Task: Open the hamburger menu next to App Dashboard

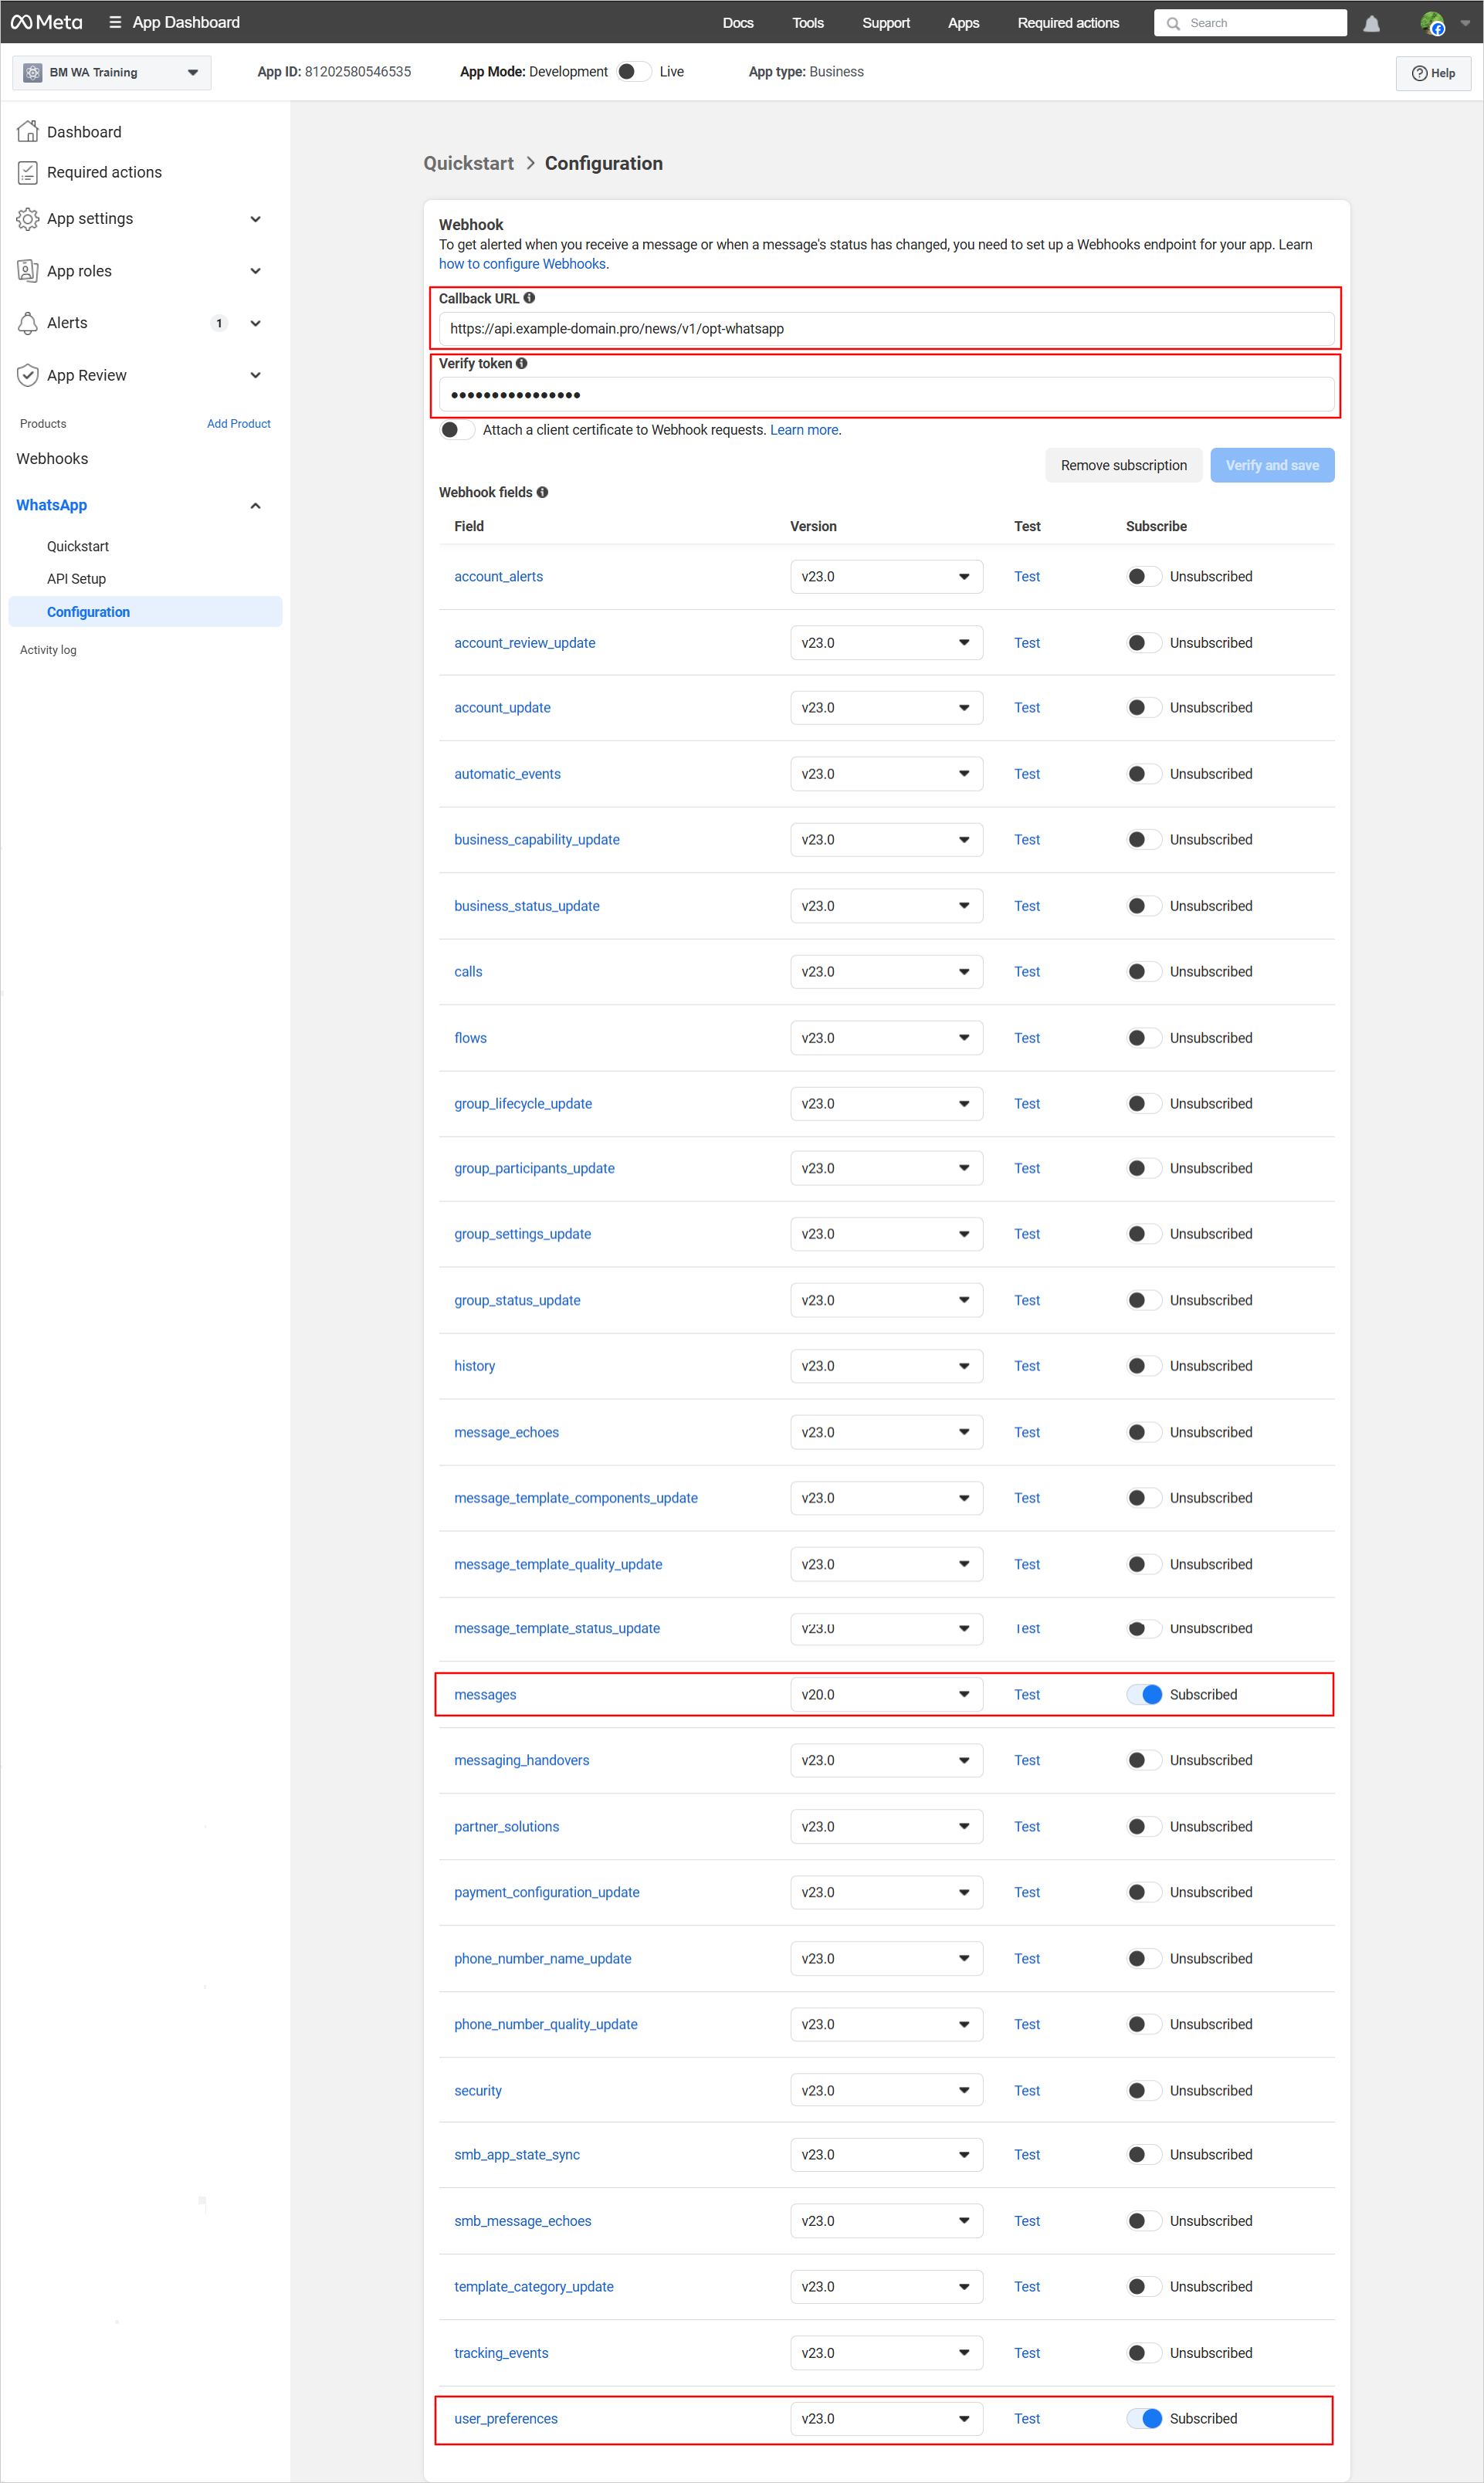Action: point(115,22)
